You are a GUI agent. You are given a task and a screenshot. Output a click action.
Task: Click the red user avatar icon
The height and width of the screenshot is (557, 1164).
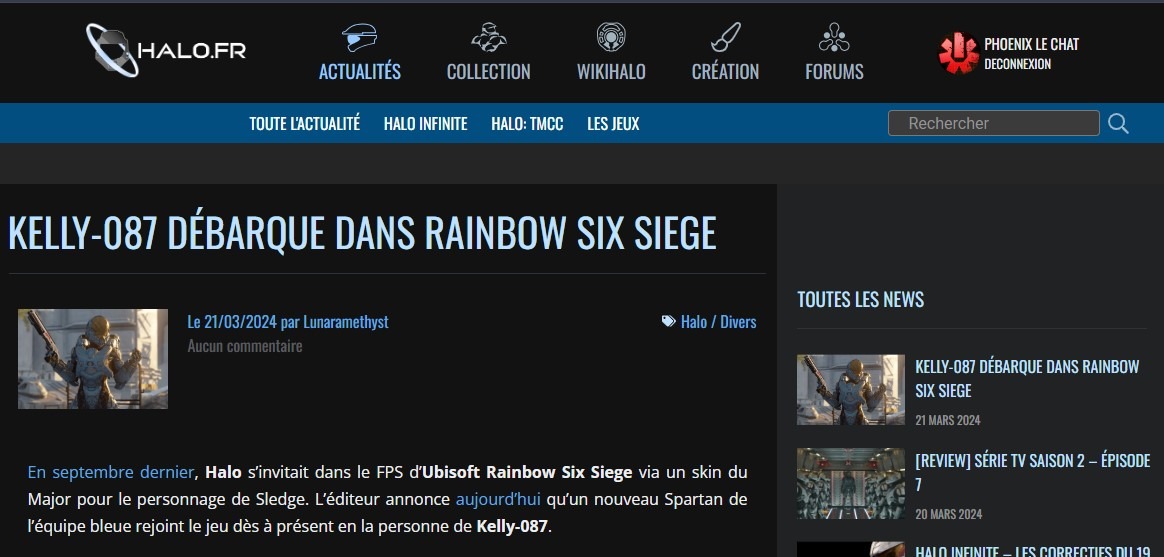958,53
